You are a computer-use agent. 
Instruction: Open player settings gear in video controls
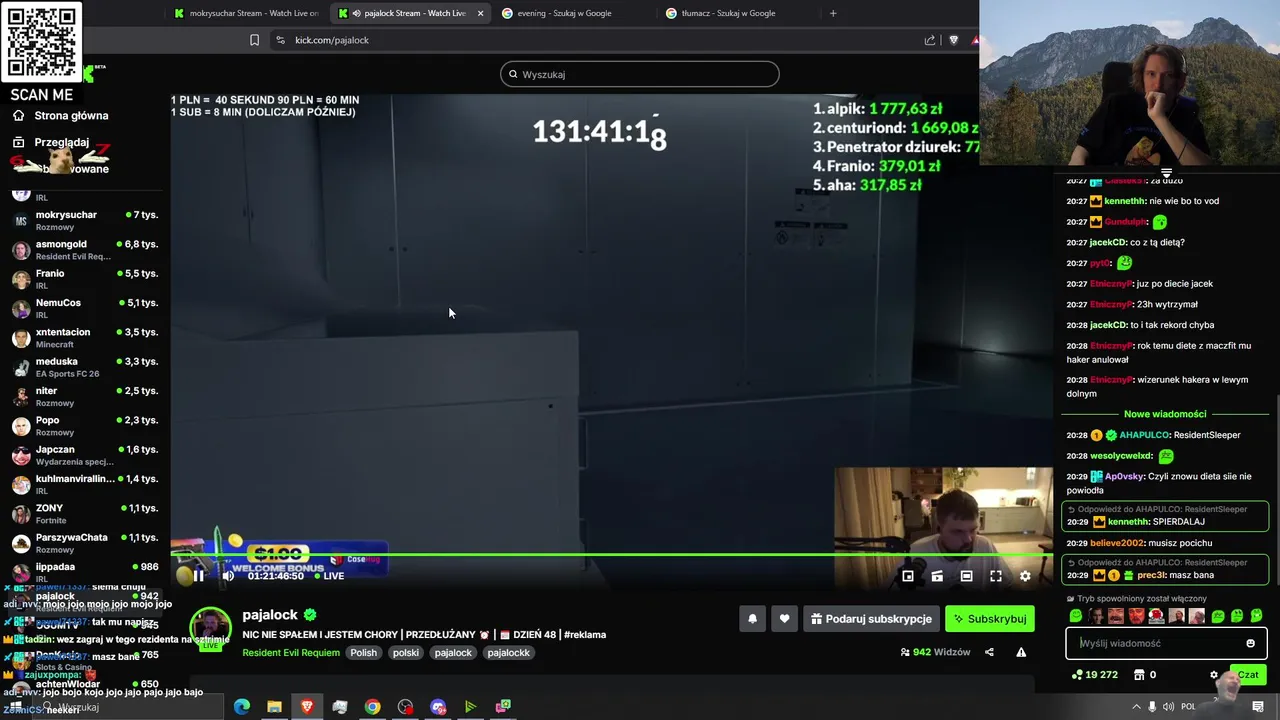pyautogui.click(x=1025, y=576)
